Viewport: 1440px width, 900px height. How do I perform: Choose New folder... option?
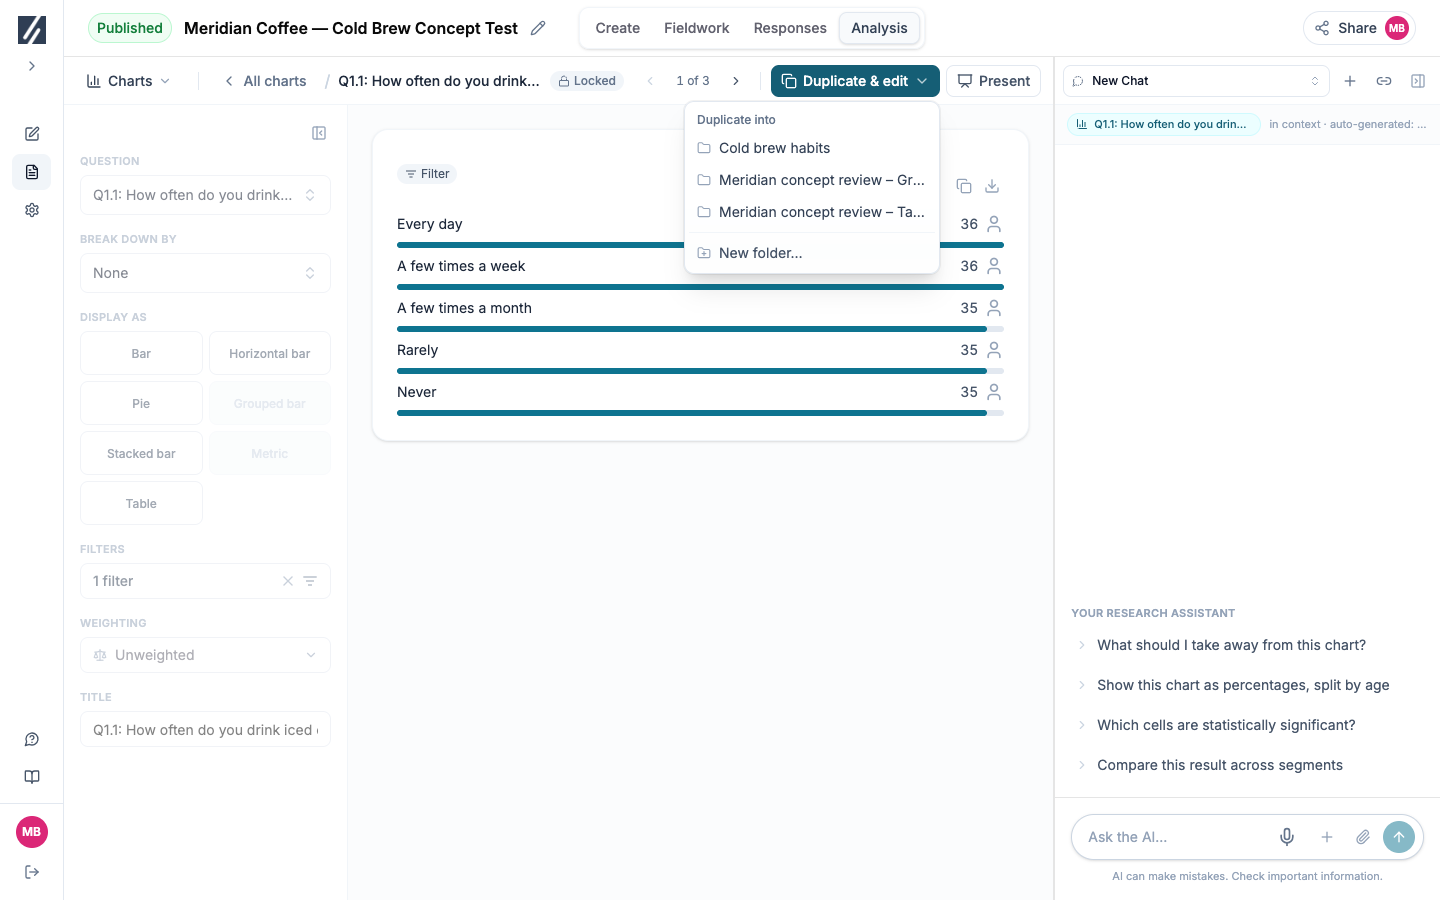pos(812,253)
